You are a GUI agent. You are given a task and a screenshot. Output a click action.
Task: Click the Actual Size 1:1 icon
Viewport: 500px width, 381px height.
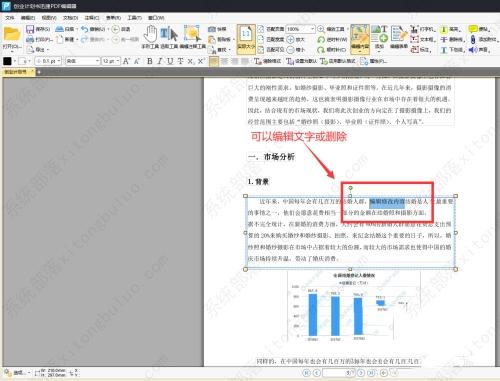coord(246,34)
